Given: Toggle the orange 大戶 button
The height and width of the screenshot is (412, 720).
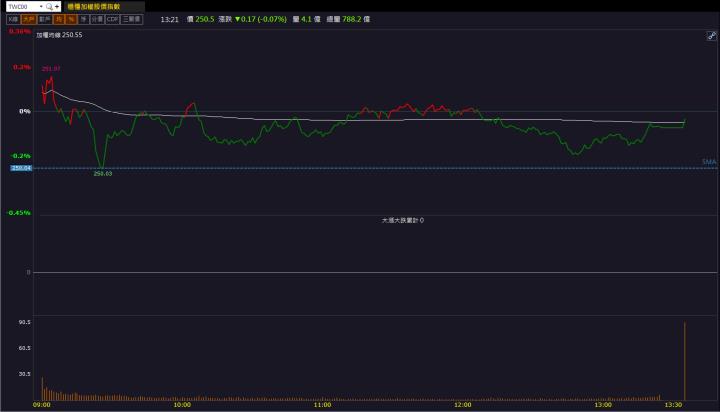Looking at the screenshot, I should [28, 19].
